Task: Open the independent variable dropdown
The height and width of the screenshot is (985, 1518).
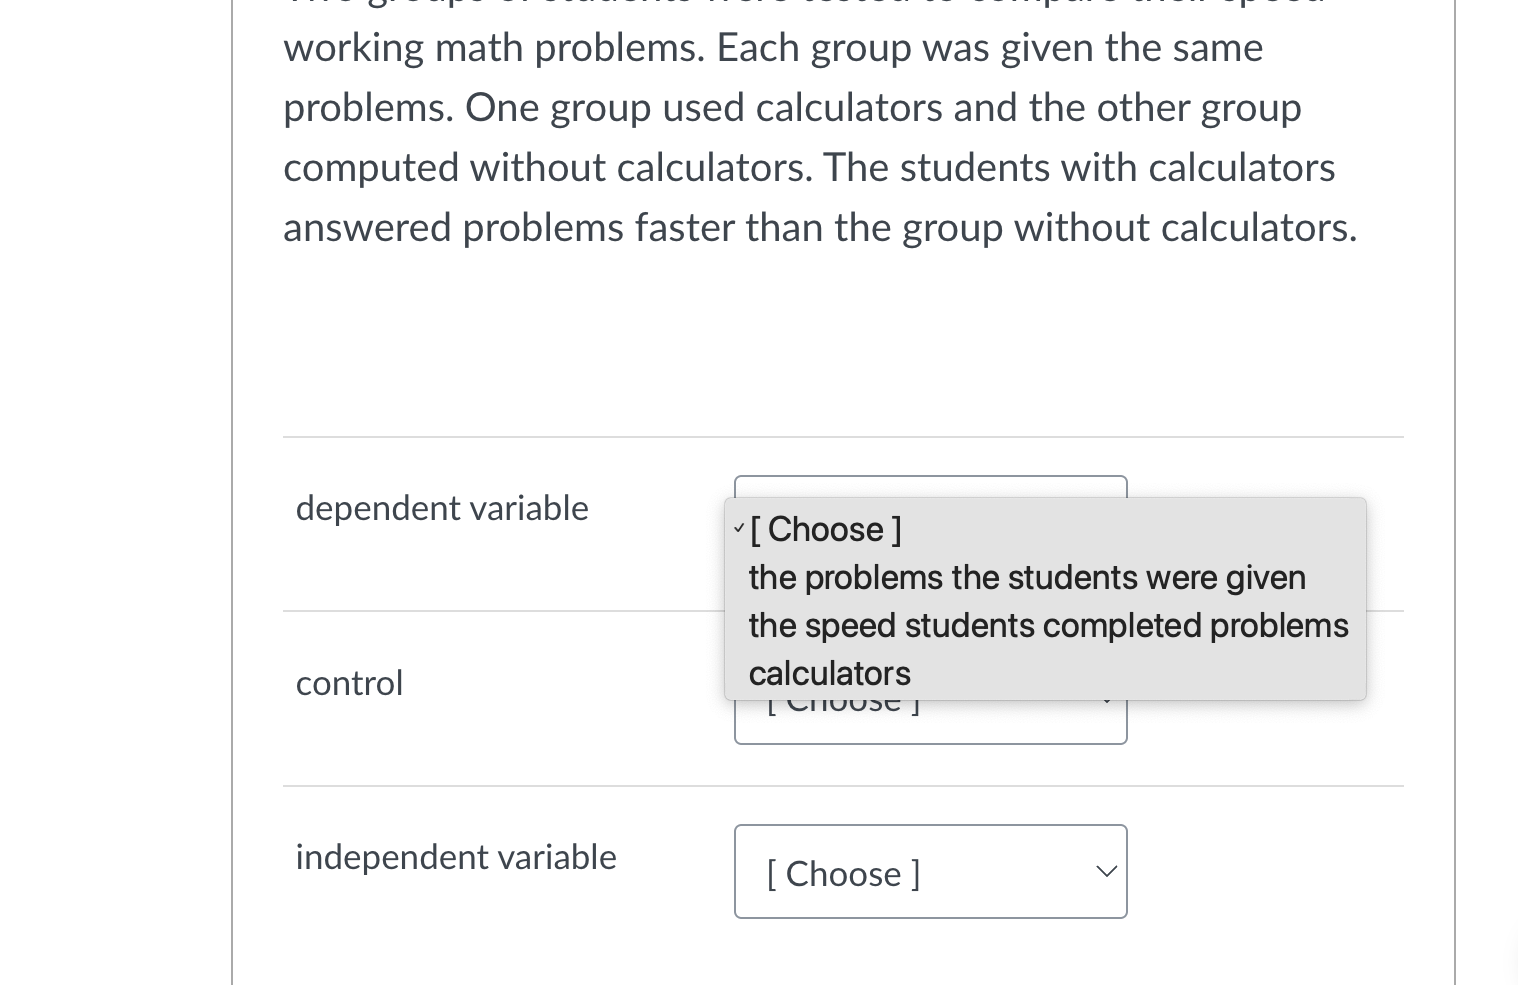Action: (930, 872)
